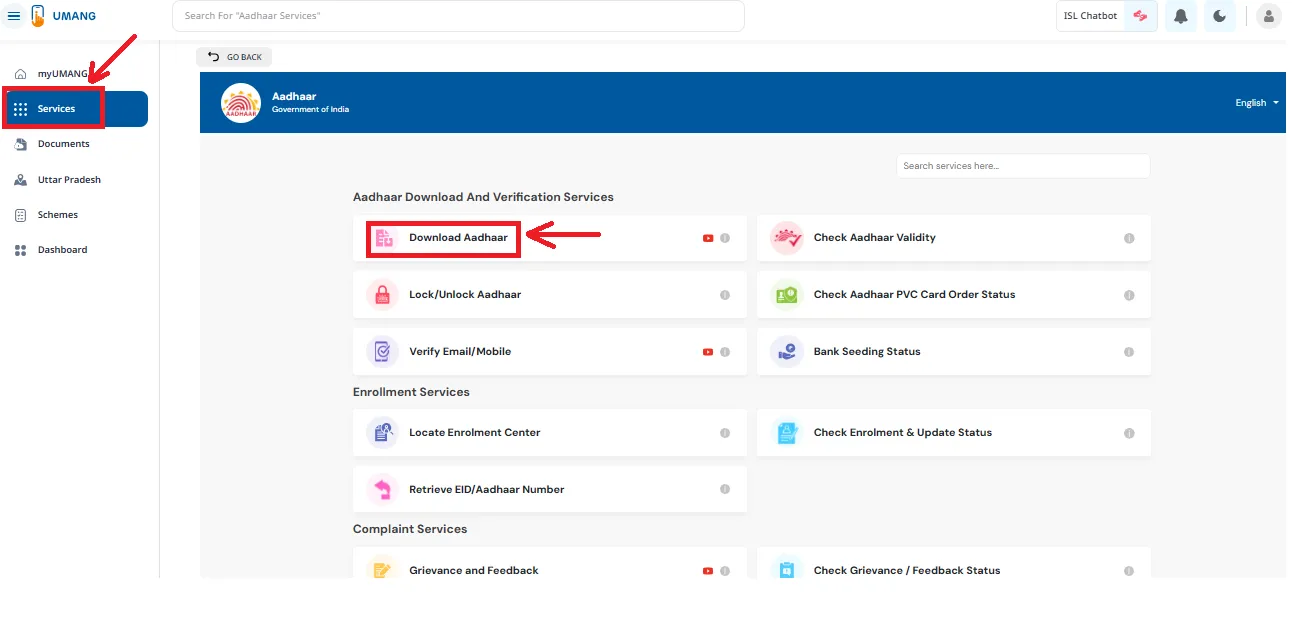The image size is (1292, 619).
Task: Toggle dark mode with moon icon
Action: pyautogui.click(x=1219, y=16)
